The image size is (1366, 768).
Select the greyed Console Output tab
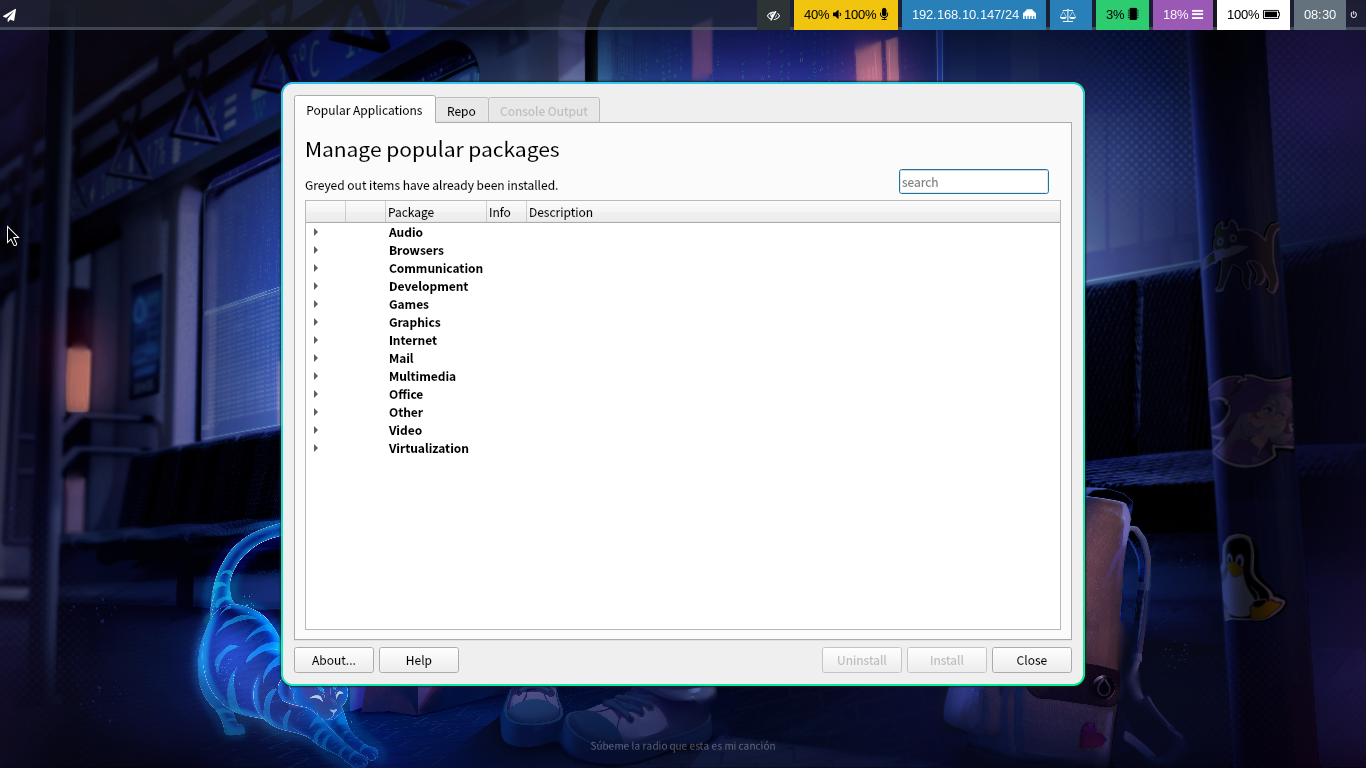click(544, 111)
